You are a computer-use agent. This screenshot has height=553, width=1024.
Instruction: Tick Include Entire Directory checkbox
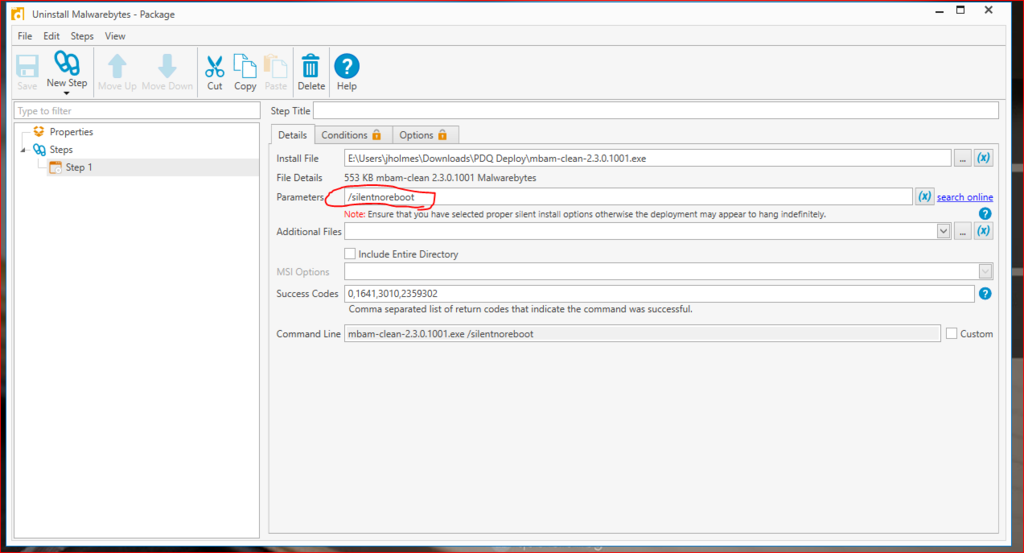(x=350, y=254)
